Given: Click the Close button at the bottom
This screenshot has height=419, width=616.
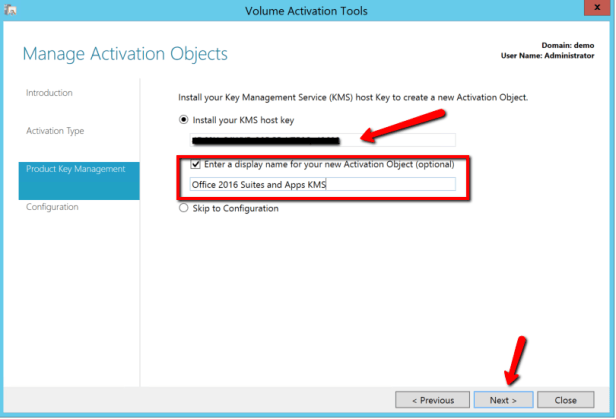Looking at the screenshot, I should coord(565,400).
